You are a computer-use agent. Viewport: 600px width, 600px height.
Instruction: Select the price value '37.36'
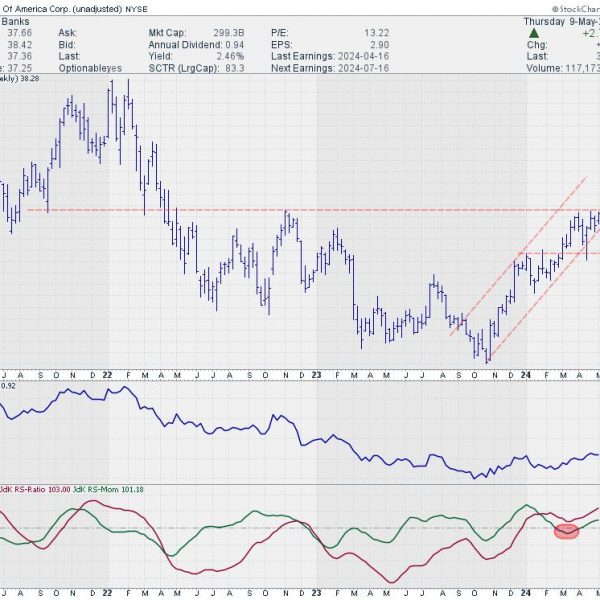(x=20, y=56)
